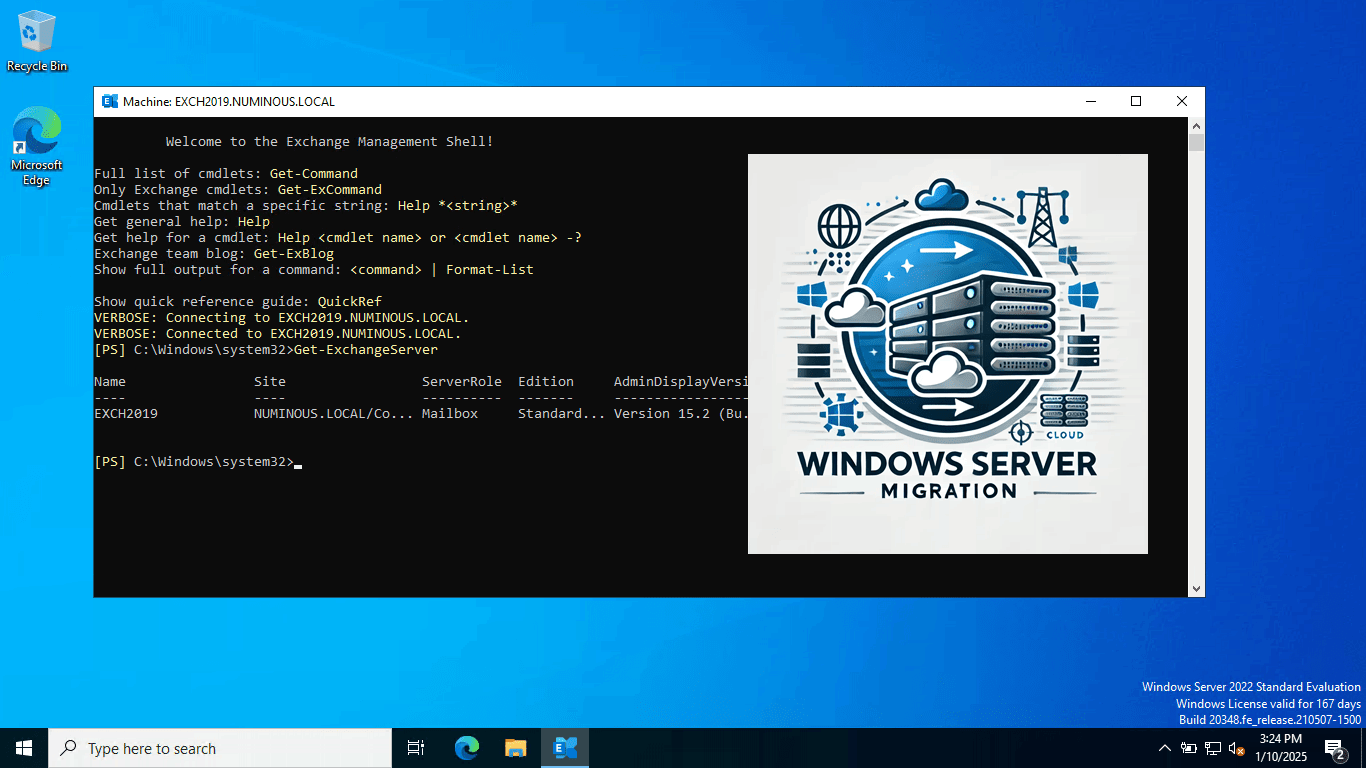Open the network status tray icon
This screenshot has width=1366, height=768.
(1213, 748)
